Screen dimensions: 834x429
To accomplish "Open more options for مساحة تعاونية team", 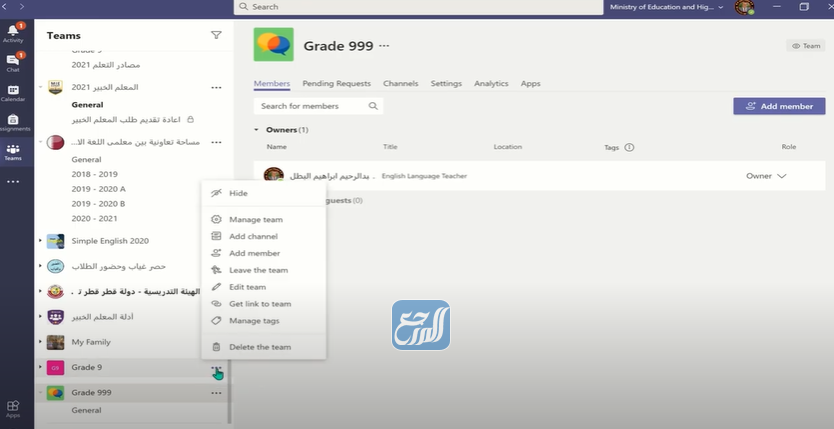I will coord(216,142).
